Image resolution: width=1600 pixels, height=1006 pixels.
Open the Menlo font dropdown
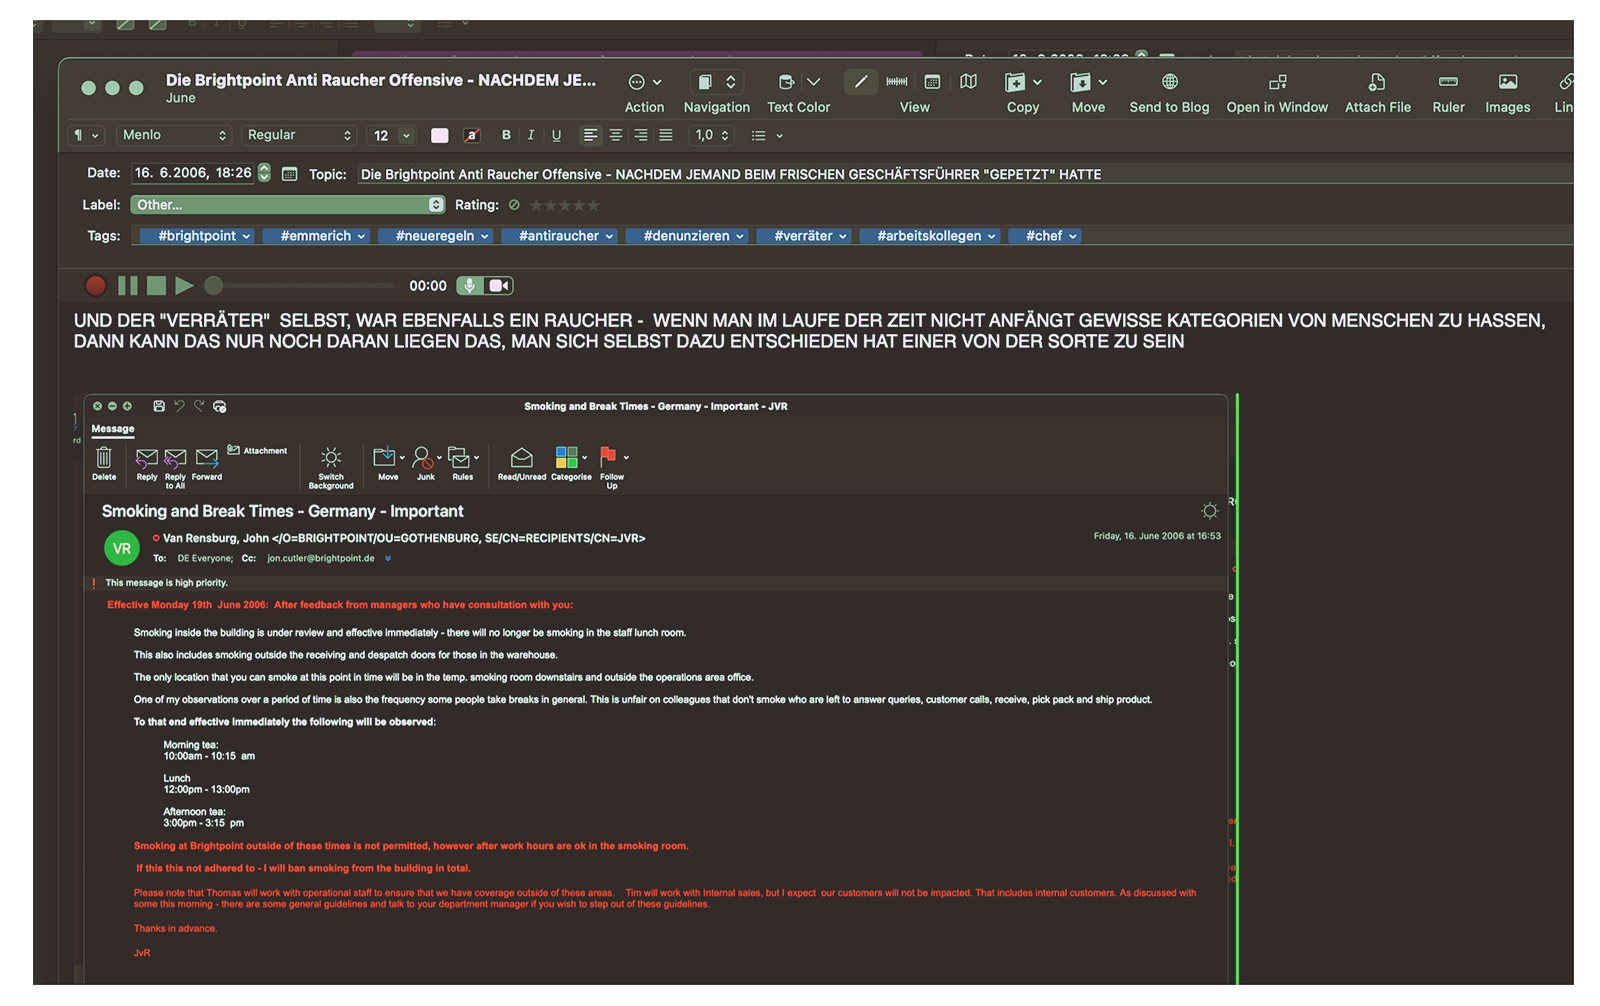click(174, 135)
